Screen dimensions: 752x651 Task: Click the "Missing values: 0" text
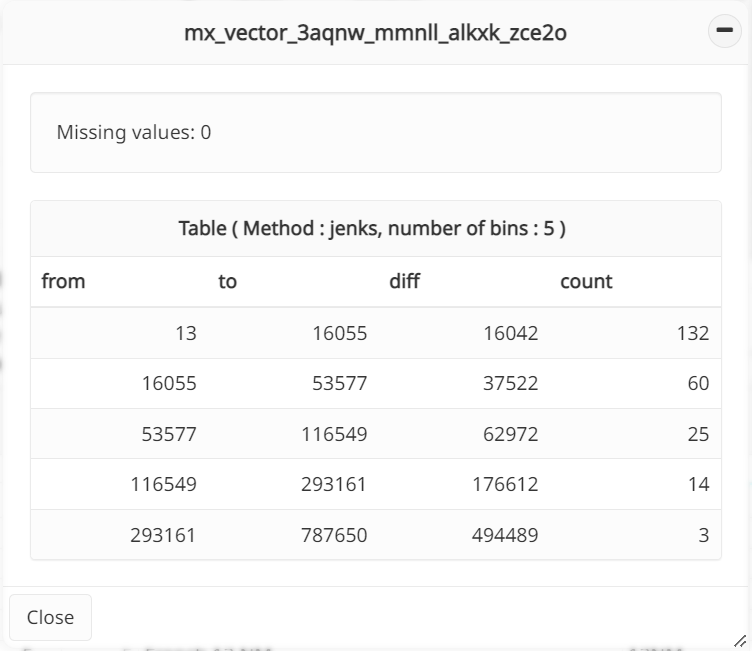pyautogui.click(x=134, y=132)
